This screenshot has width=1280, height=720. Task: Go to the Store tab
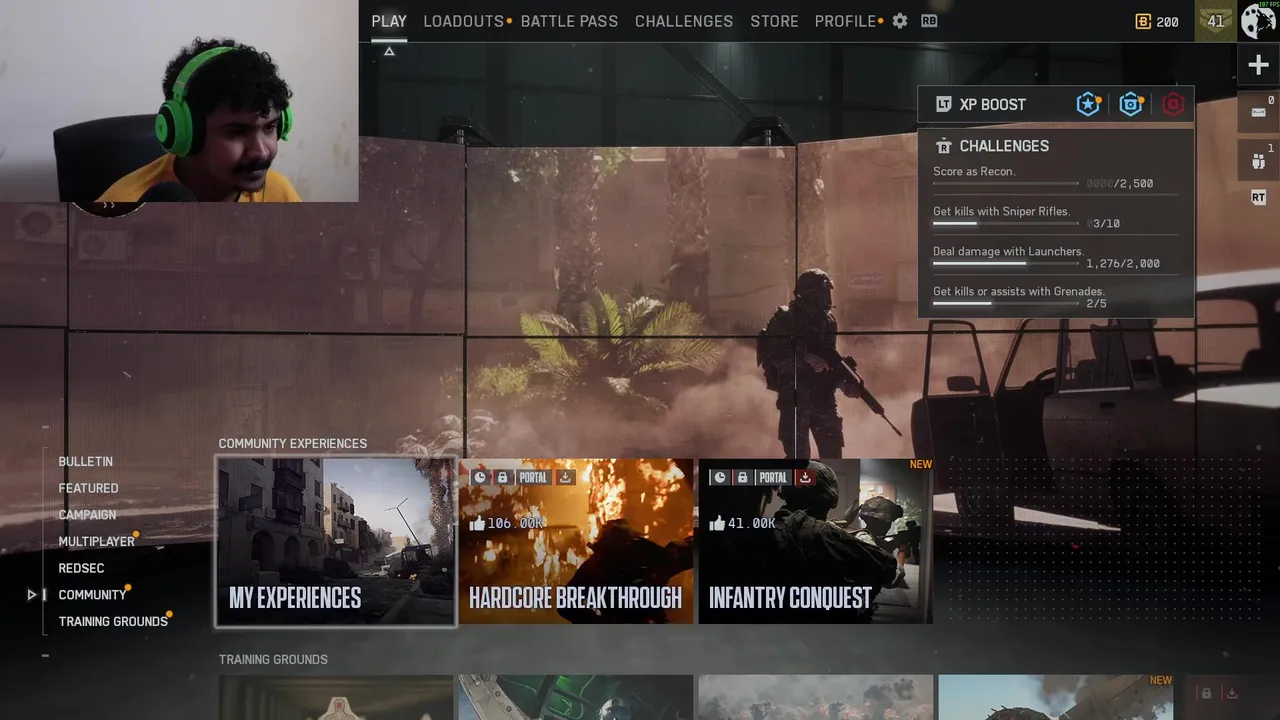click(x=774, y=21)
